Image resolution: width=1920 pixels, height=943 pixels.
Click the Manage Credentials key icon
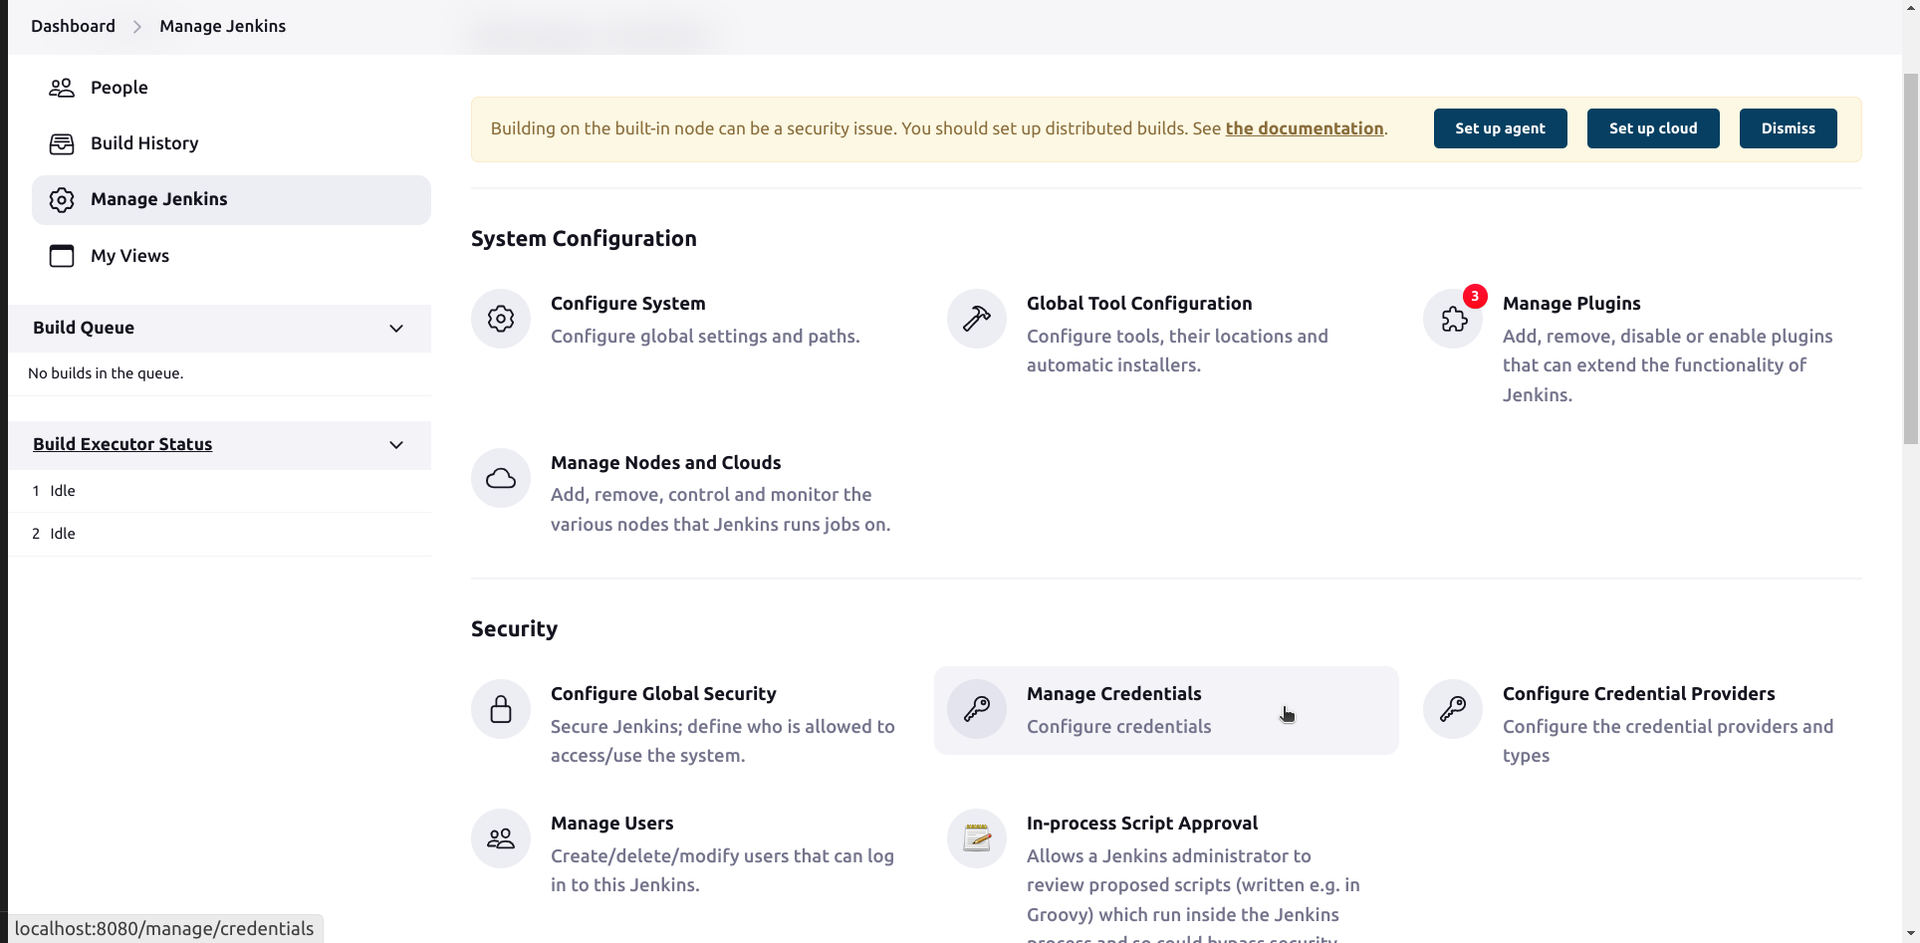(977, 709)
